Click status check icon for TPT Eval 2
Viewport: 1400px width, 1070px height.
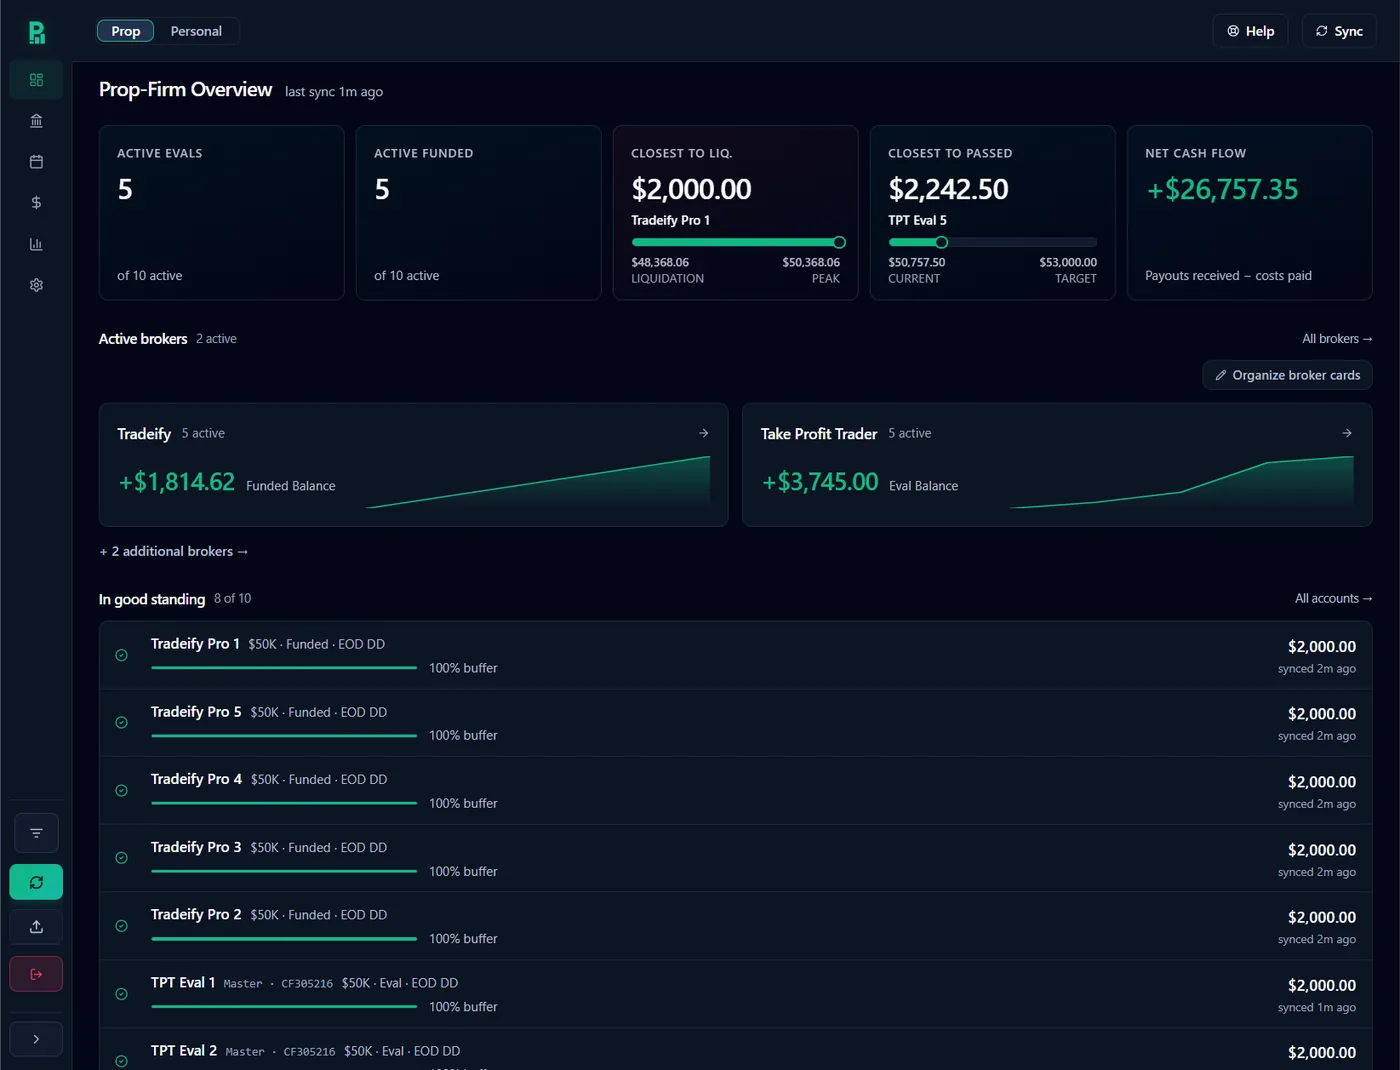pos(121,1061)
